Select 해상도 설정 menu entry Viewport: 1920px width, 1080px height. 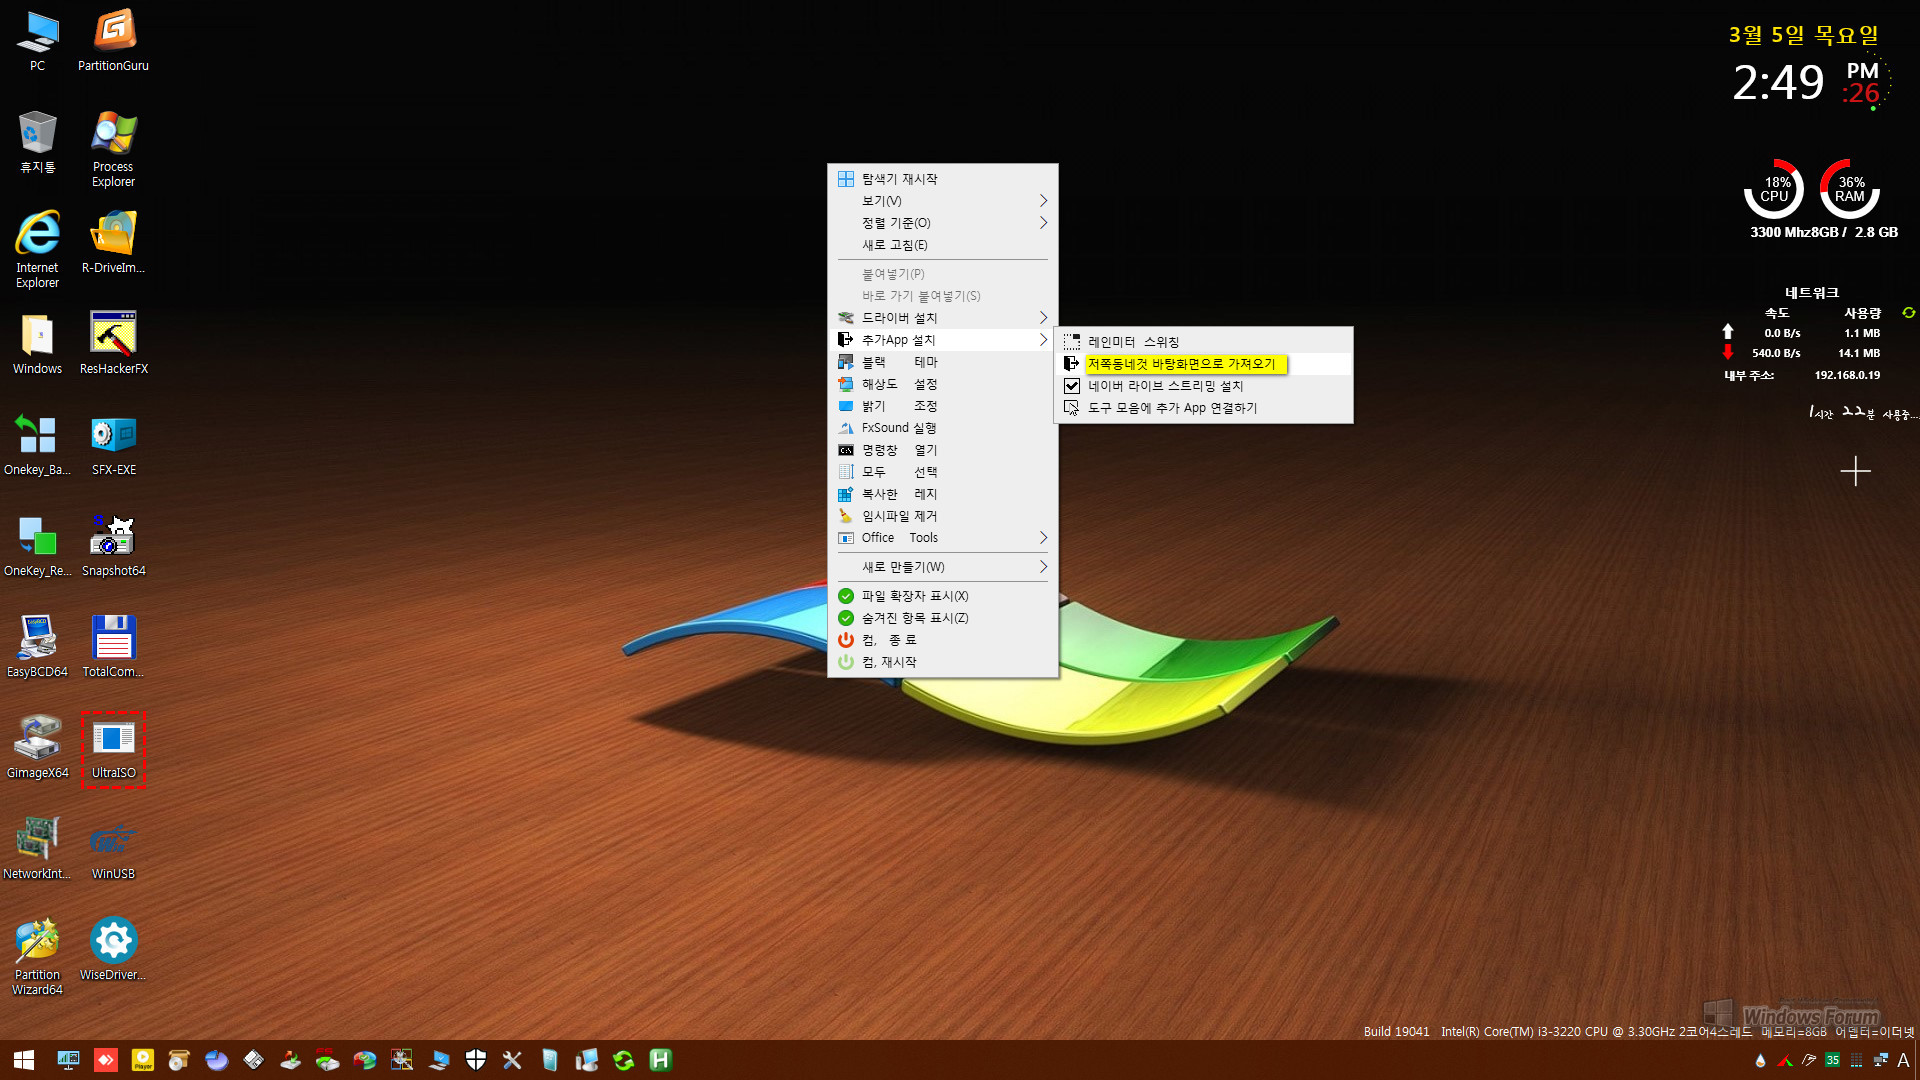(x=943, y=384)
